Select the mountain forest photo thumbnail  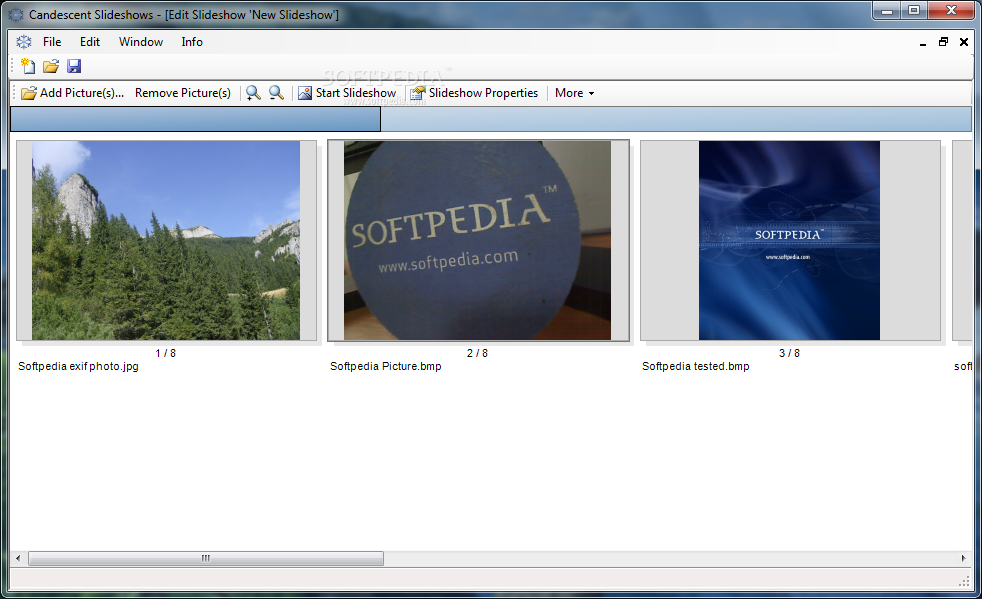(x=166, y=241)
